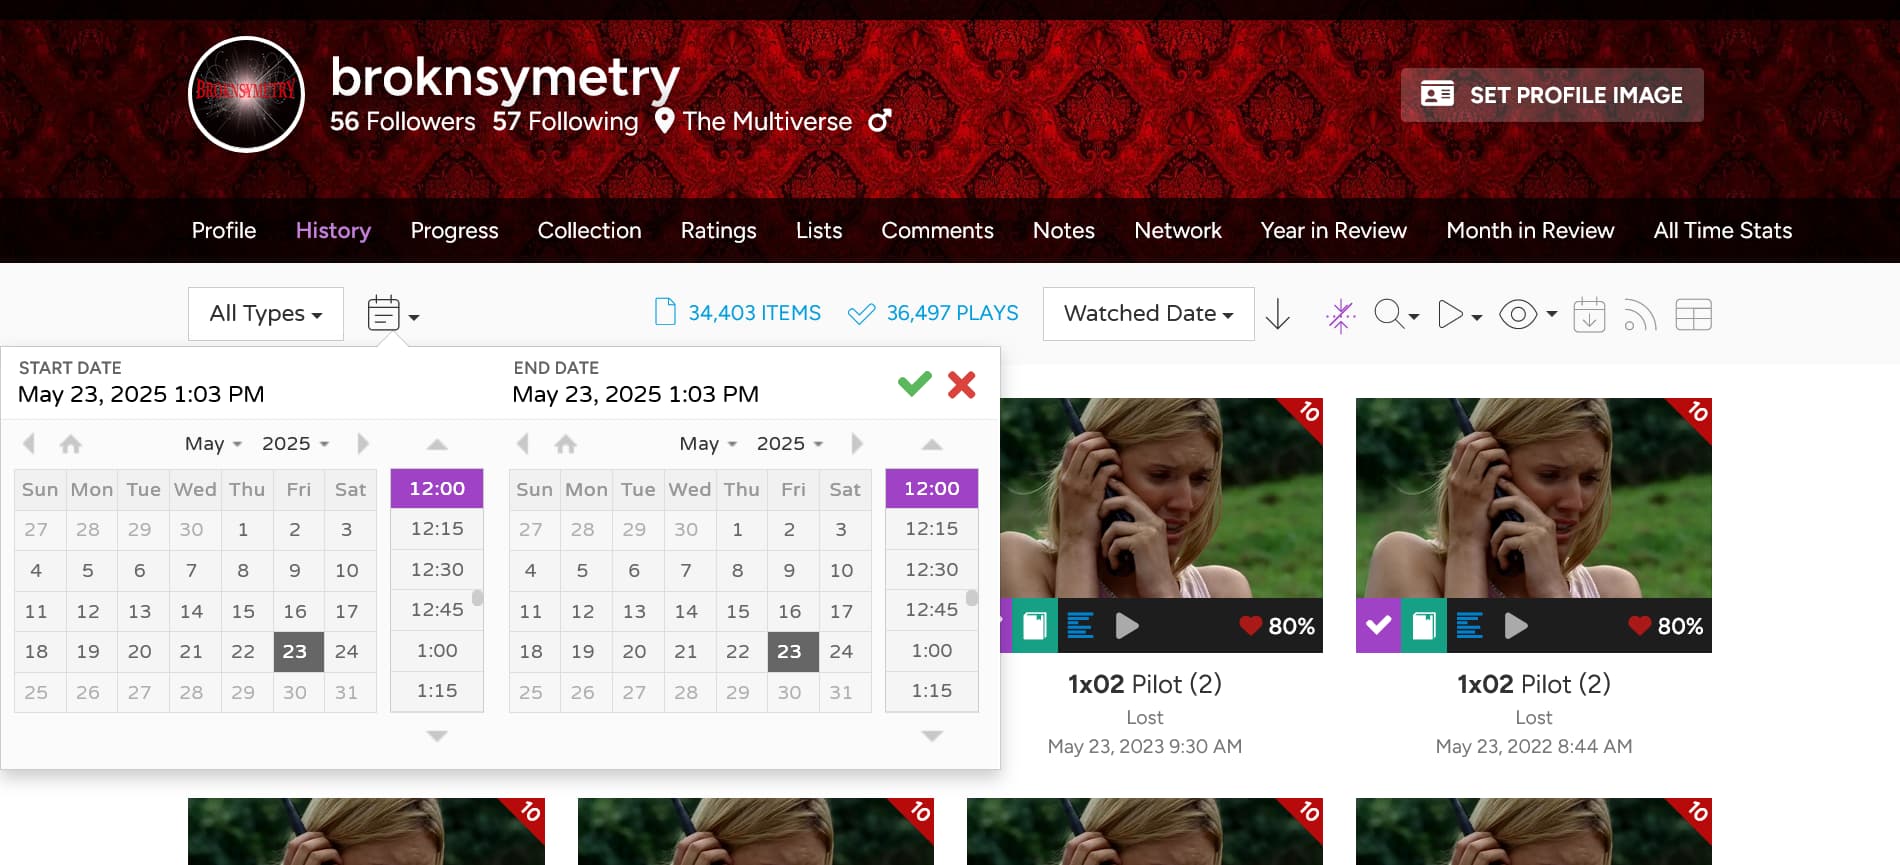Go to previous month in start date calendar
This screenshot has width=1900, height=865.
point(29,443)
